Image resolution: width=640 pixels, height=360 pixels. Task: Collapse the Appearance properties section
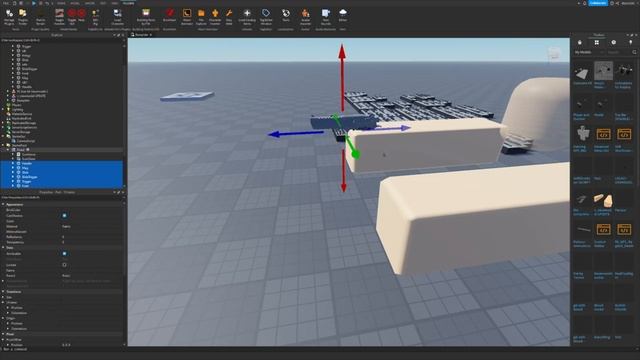tap(3, 204)
